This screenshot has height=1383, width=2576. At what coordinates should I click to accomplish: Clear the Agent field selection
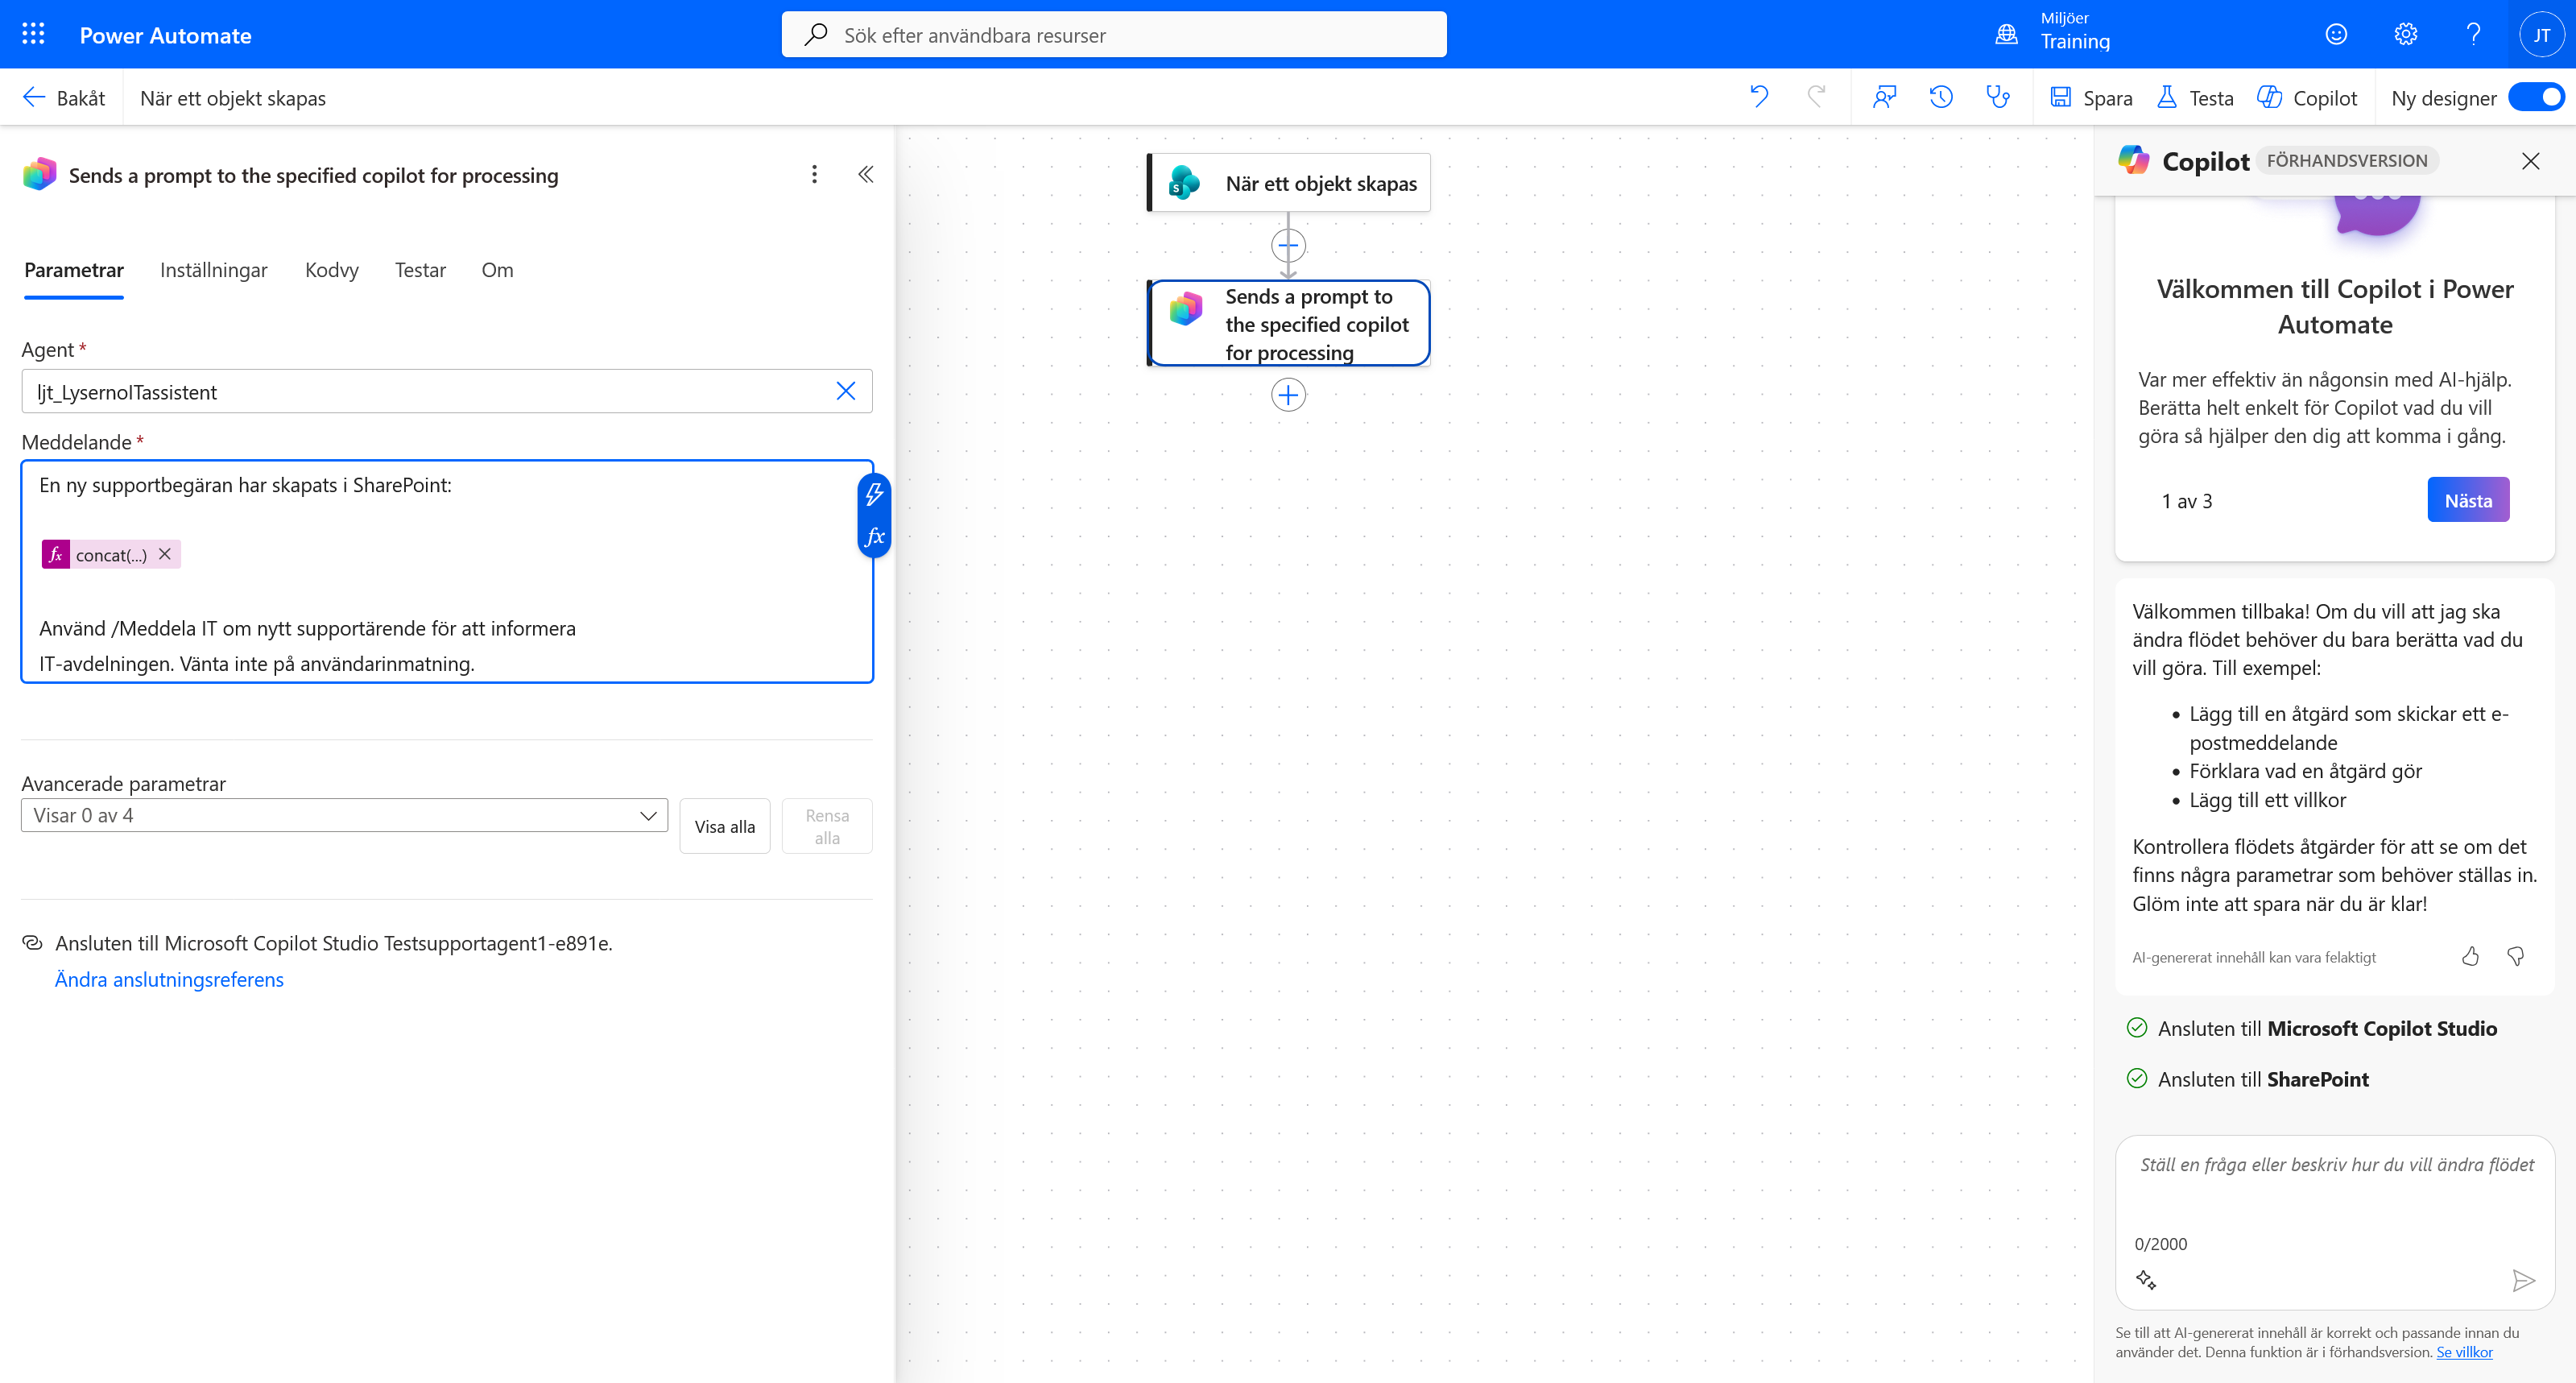[845, 391]
